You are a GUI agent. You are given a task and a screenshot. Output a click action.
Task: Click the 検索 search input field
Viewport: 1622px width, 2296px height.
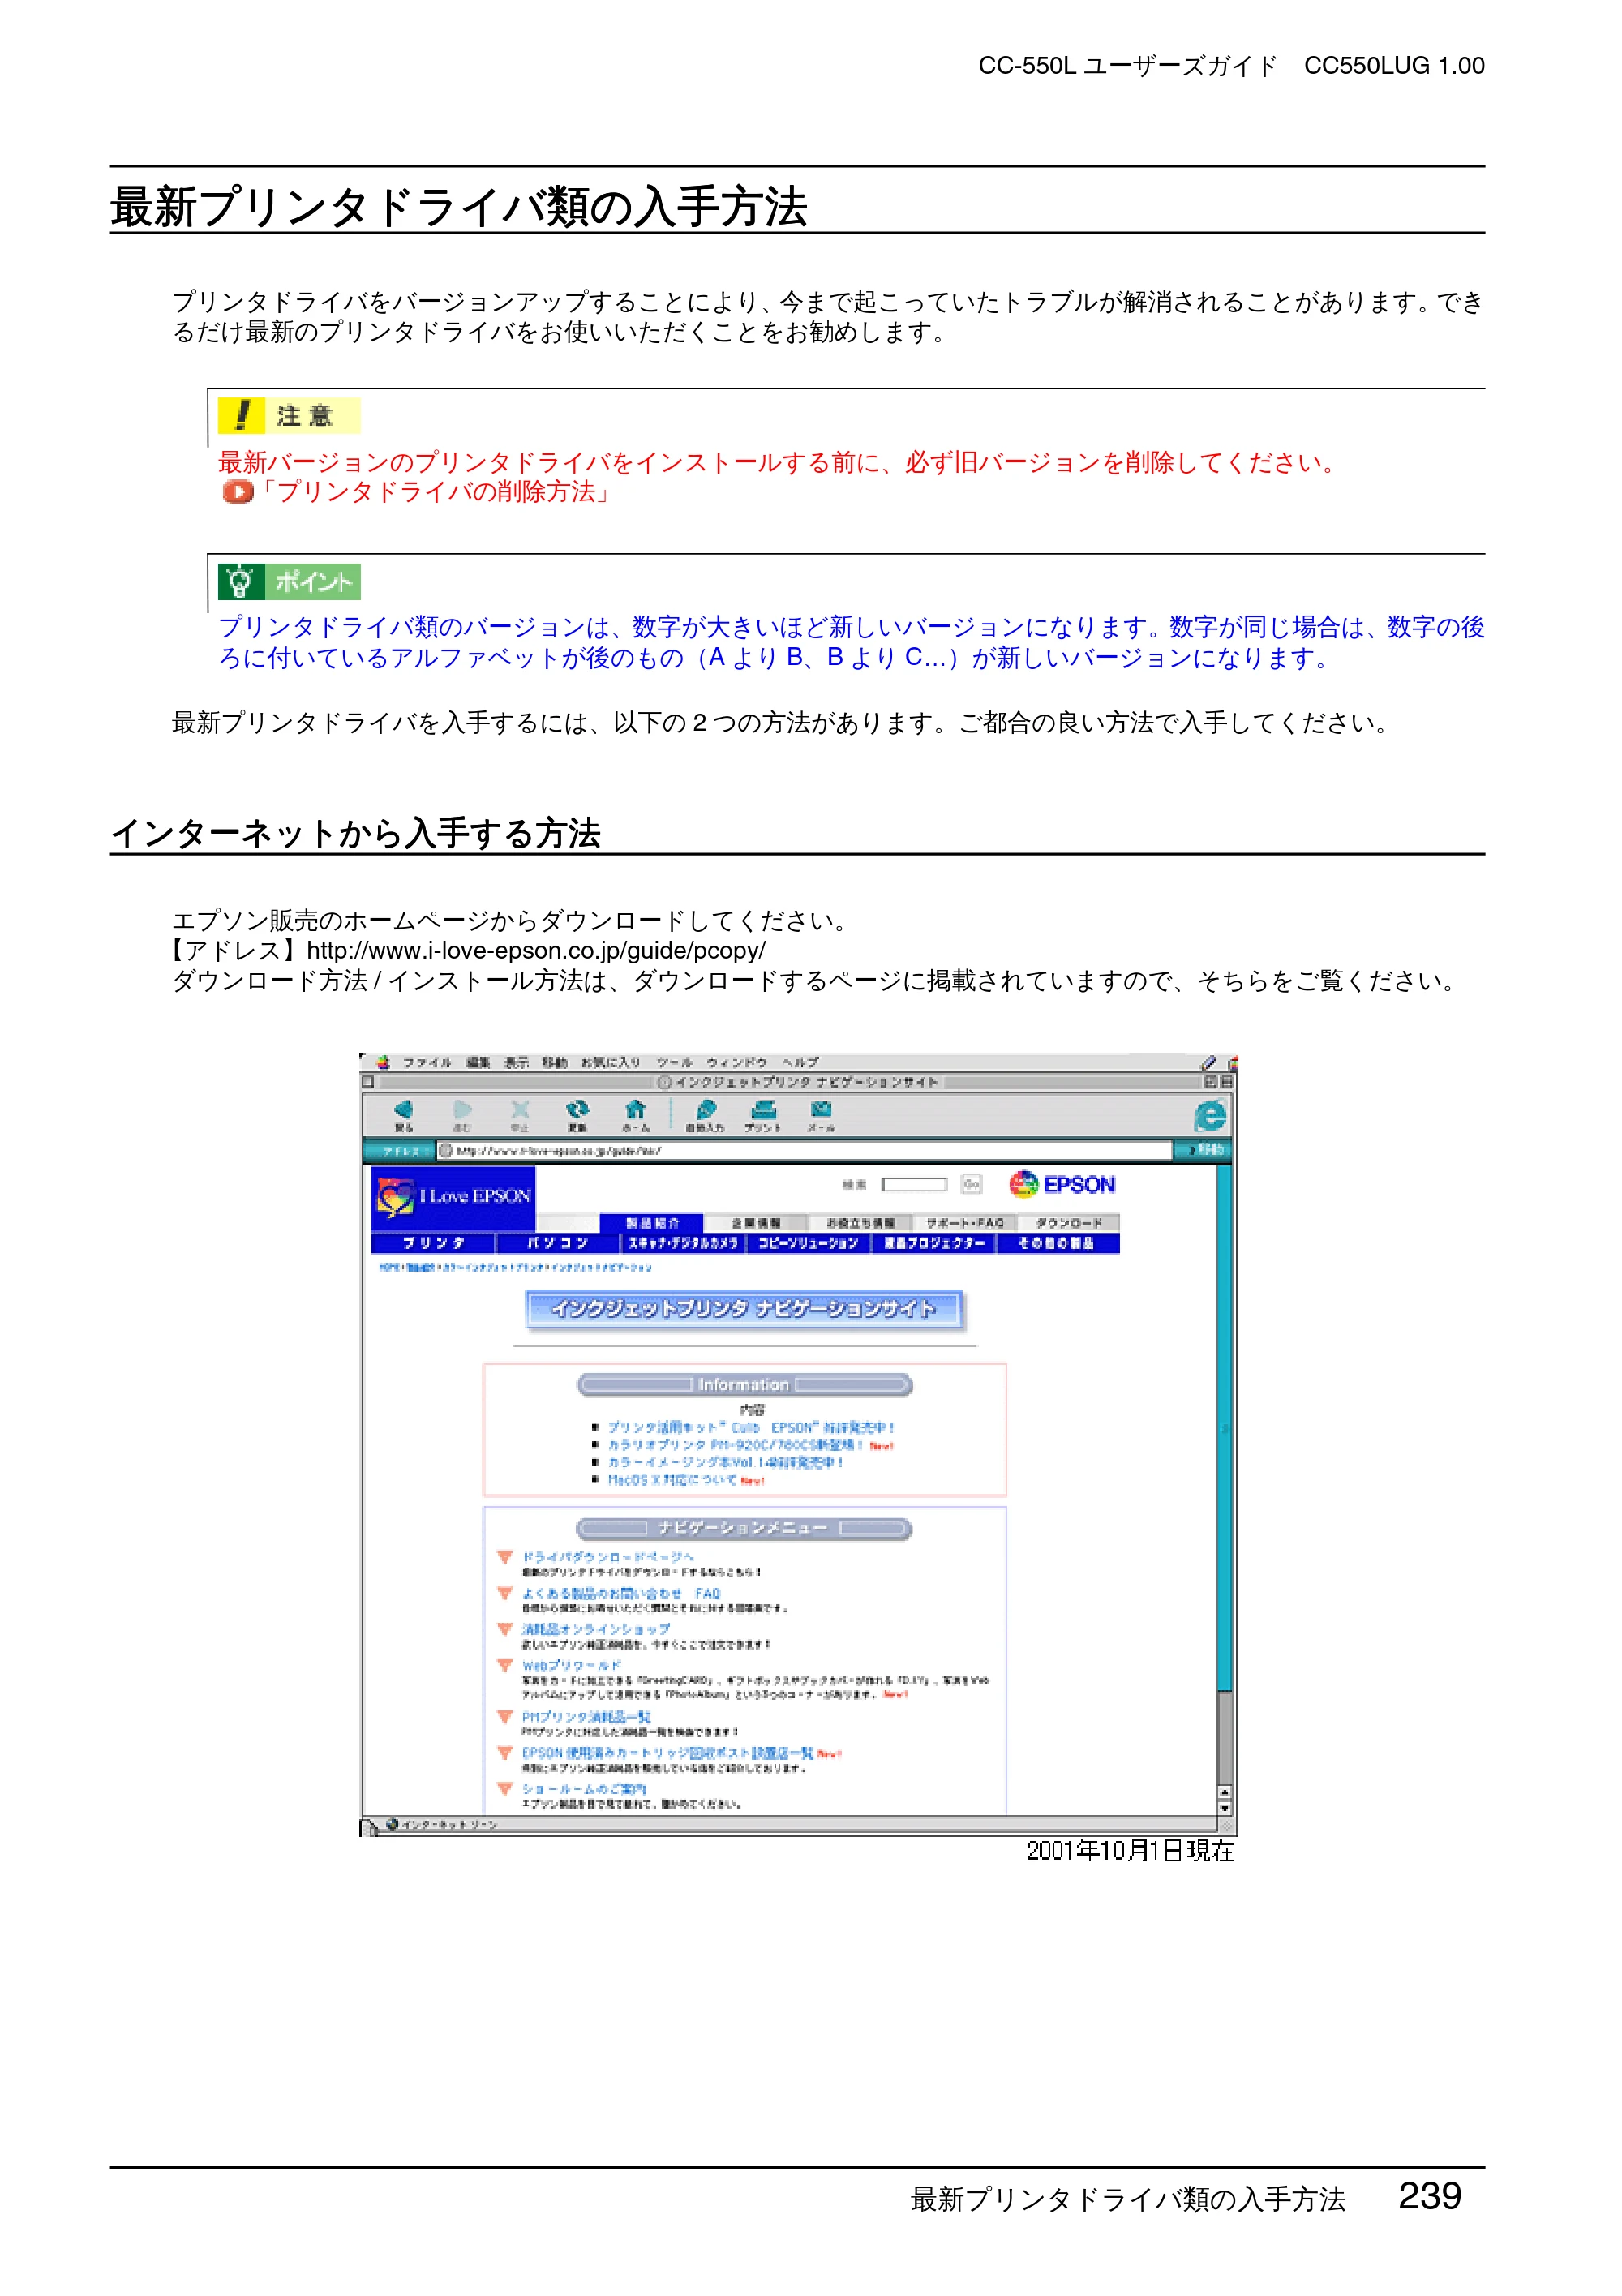pyautogui.click(x=914, y=1184)
